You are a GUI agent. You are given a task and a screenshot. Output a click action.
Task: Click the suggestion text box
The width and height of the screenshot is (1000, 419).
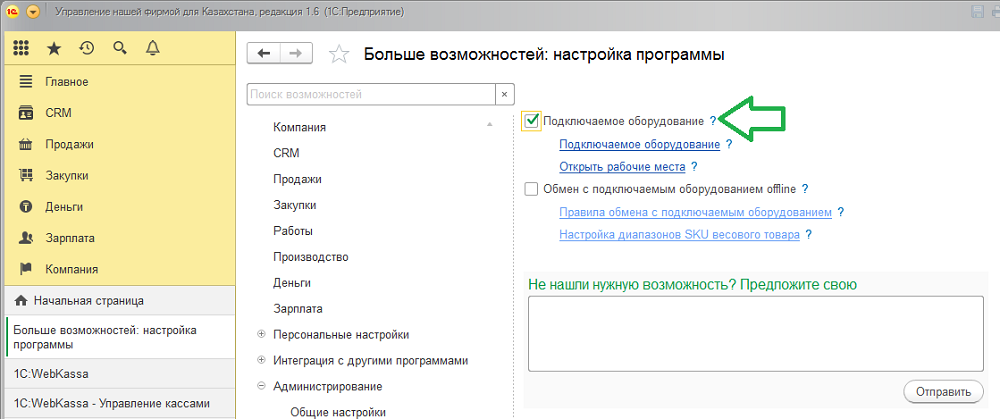(756, 334)
